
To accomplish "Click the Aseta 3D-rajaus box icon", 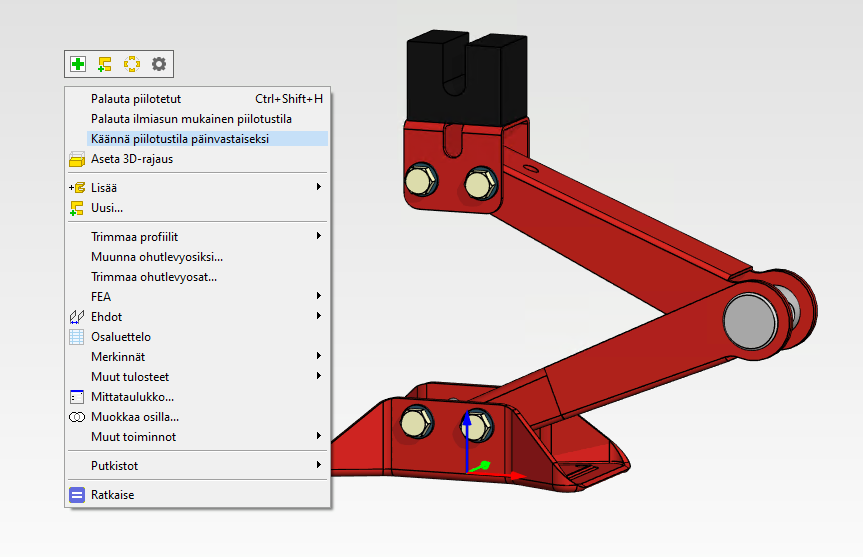I will coord(77,159).
